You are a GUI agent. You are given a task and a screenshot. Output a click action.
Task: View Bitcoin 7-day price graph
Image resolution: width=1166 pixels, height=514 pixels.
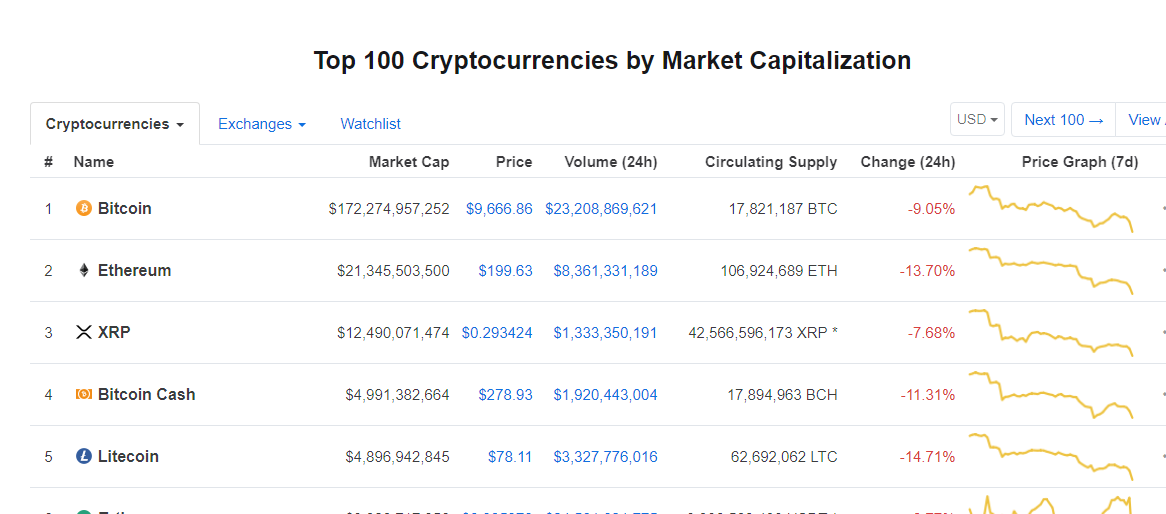pyautogui.click(x=1050, y=209)
